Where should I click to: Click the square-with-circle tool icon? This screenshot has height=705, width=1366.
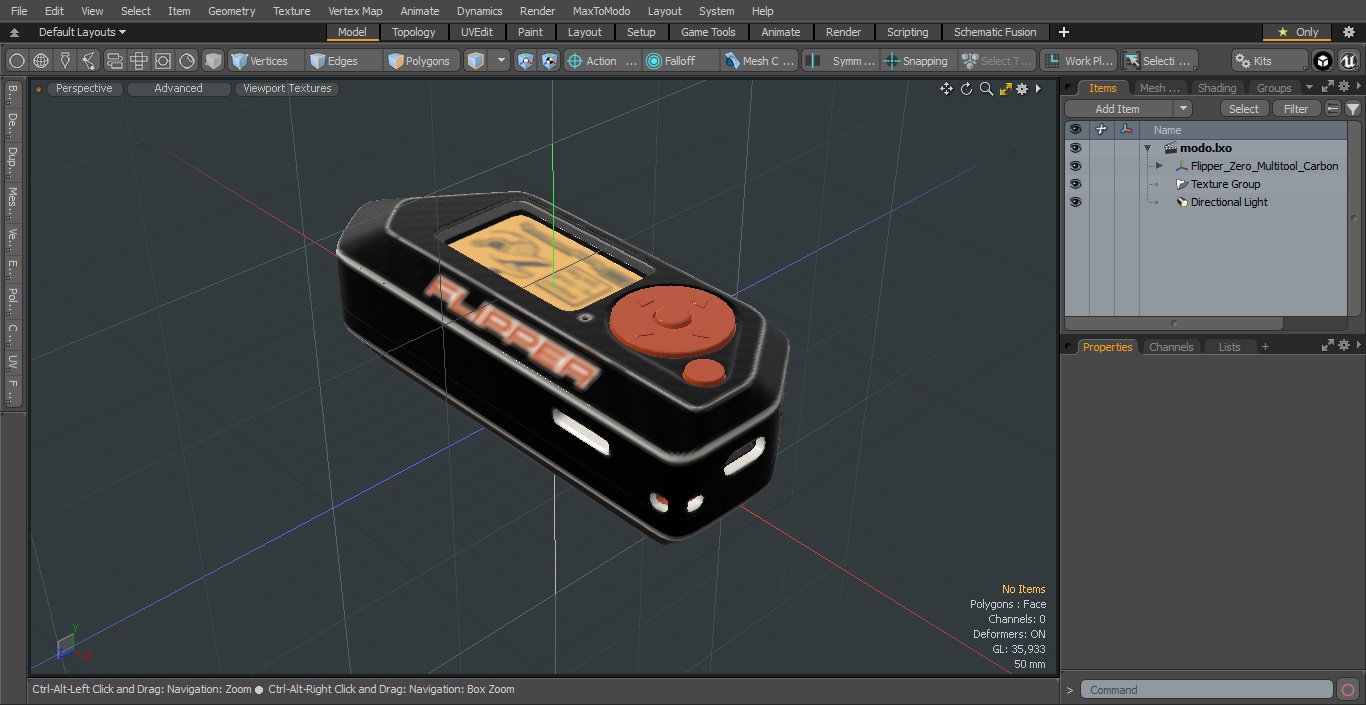[163, 61]
